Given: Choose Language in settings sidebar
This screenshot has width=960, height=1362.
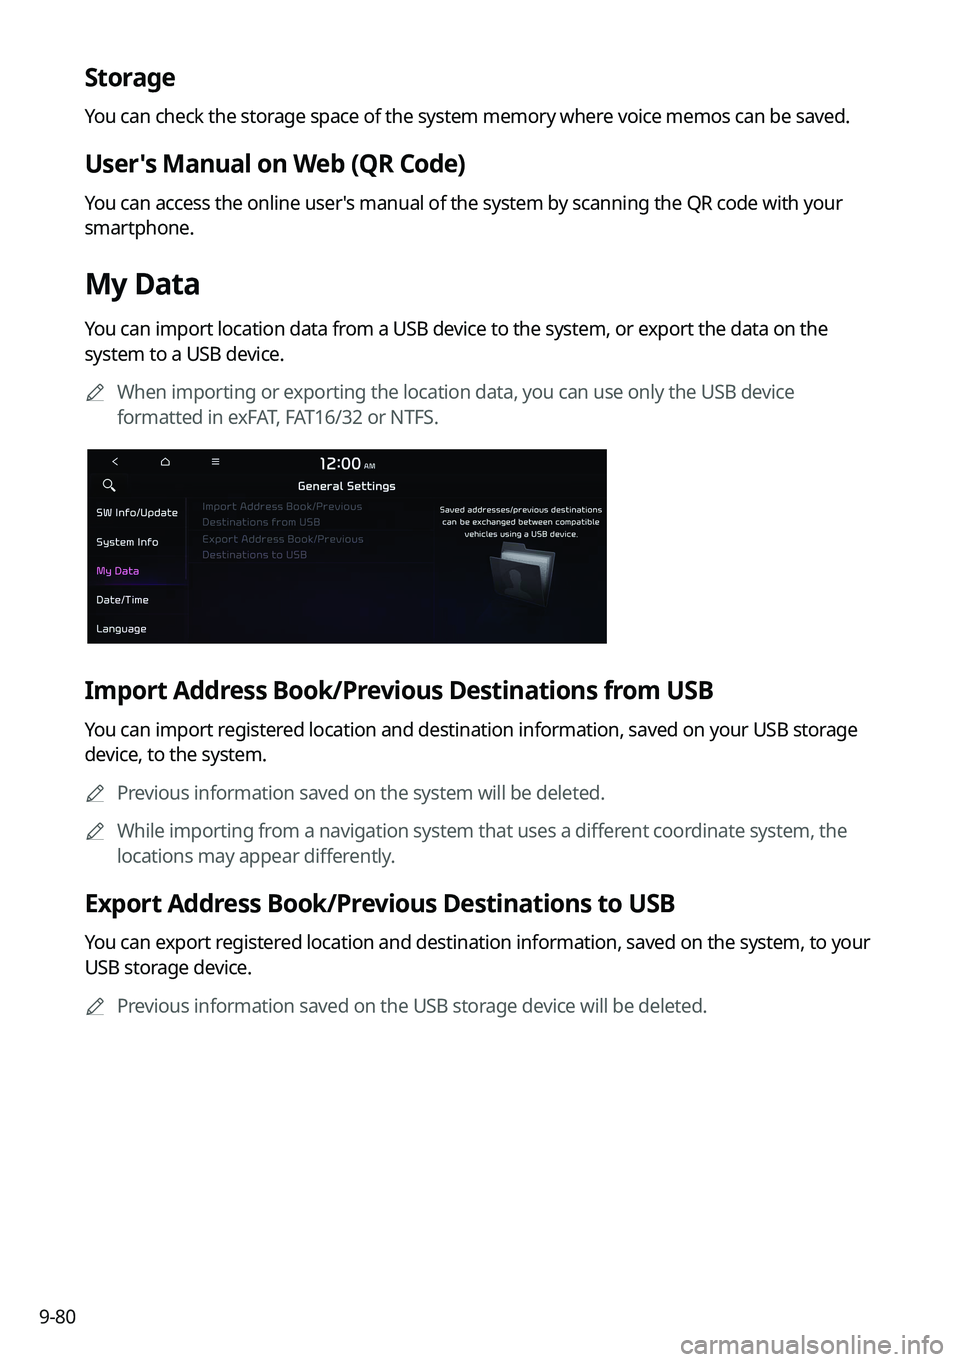Looking at the screenshot, I should [121, 629].
